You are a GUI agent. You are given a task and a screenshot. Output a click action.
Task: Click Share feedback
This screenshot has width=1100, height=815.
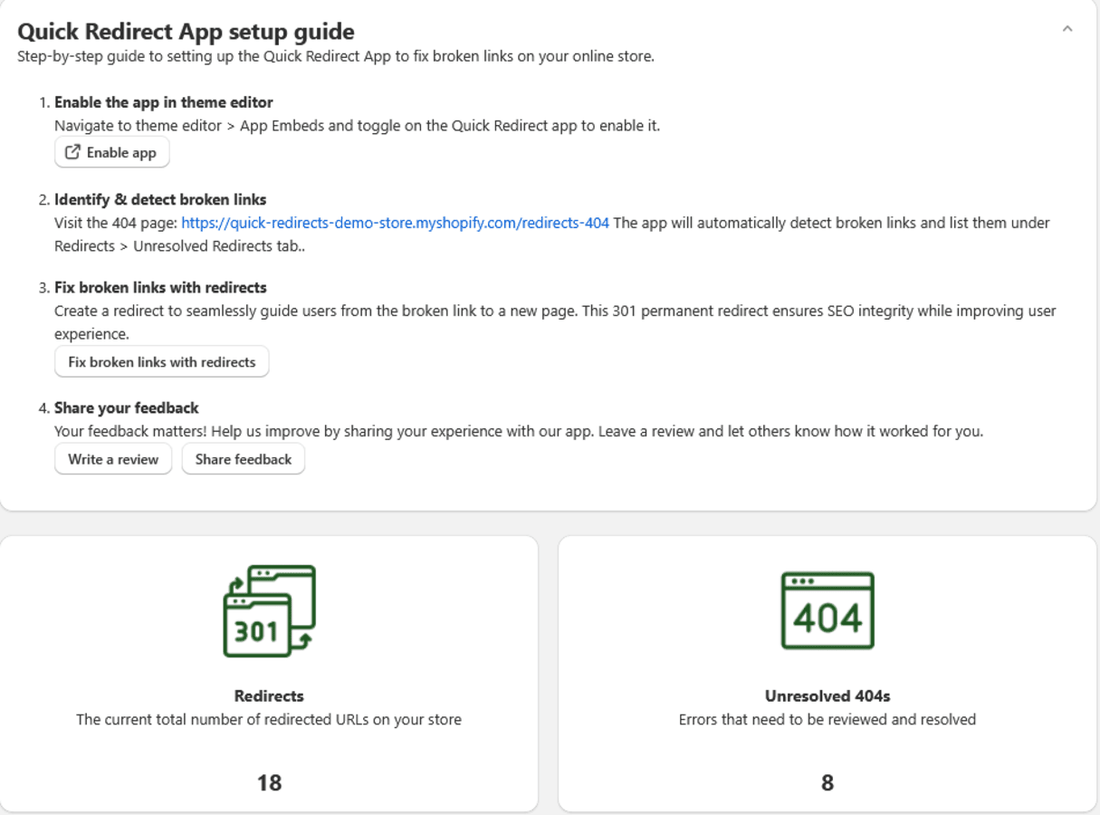[243, 459]
